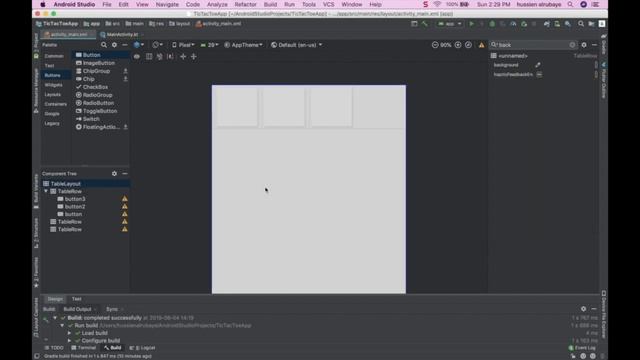This screenshot has width=640, height=360.
Task: Collapse Run build node
Action: tap(62, 325)
